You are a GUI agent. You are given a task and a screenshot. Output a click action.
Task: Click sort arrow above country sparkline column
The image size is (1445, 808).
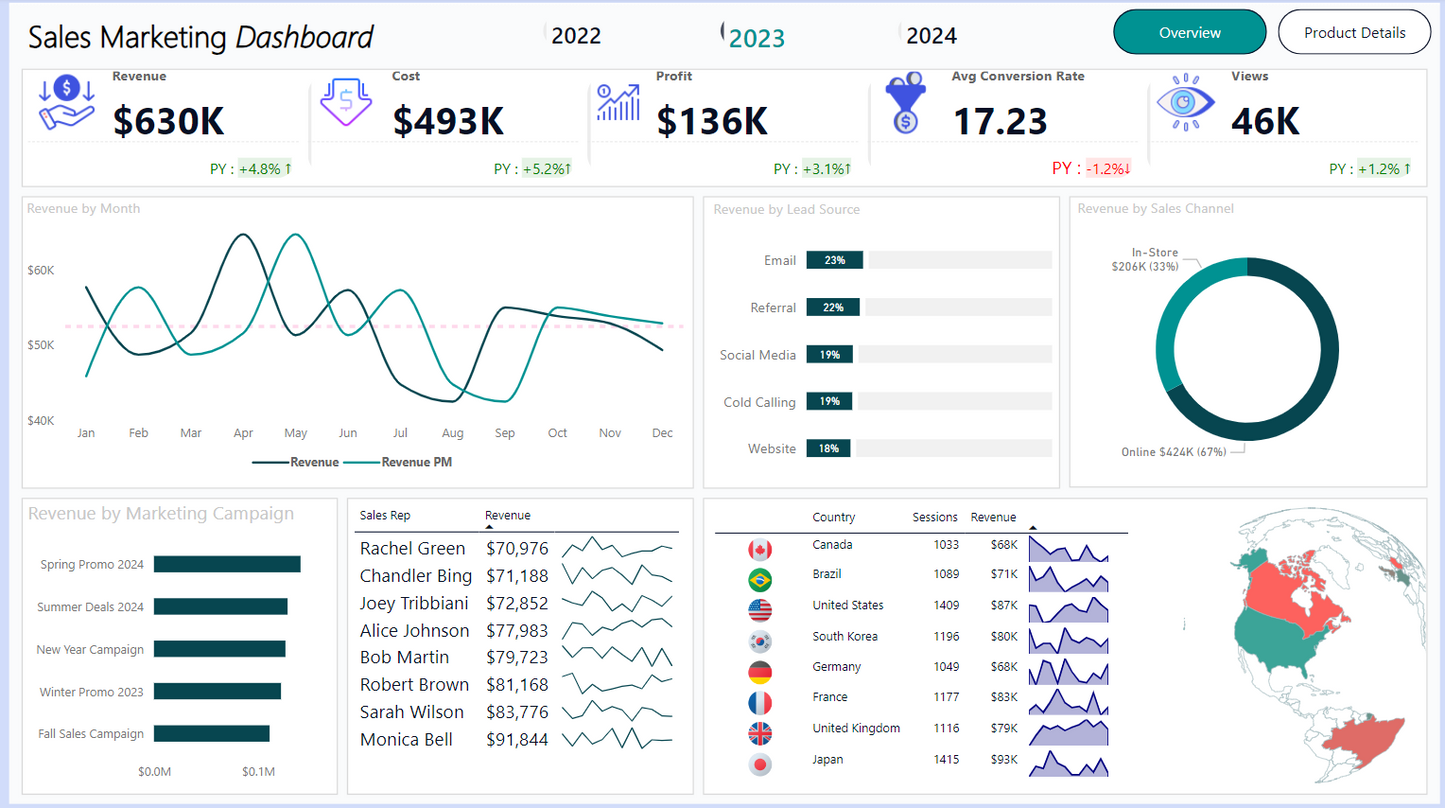click(x=1033, y=527)
